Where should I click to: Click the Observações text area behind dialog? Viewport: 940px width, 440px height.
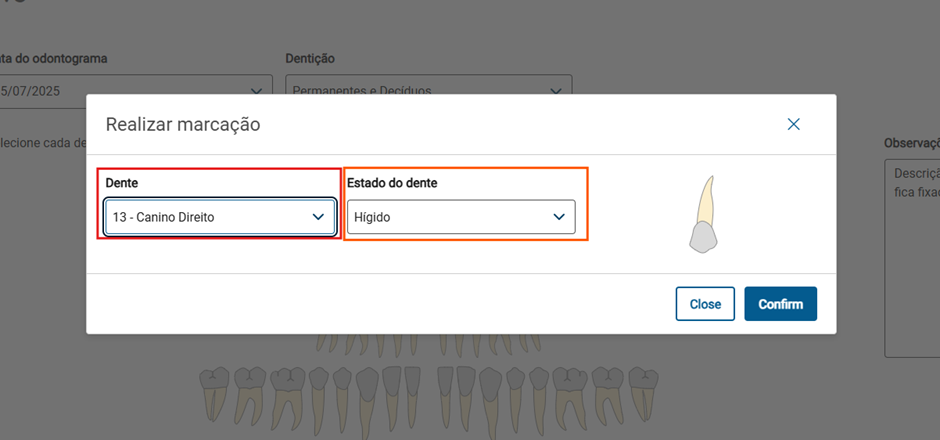tap(912, 258)
